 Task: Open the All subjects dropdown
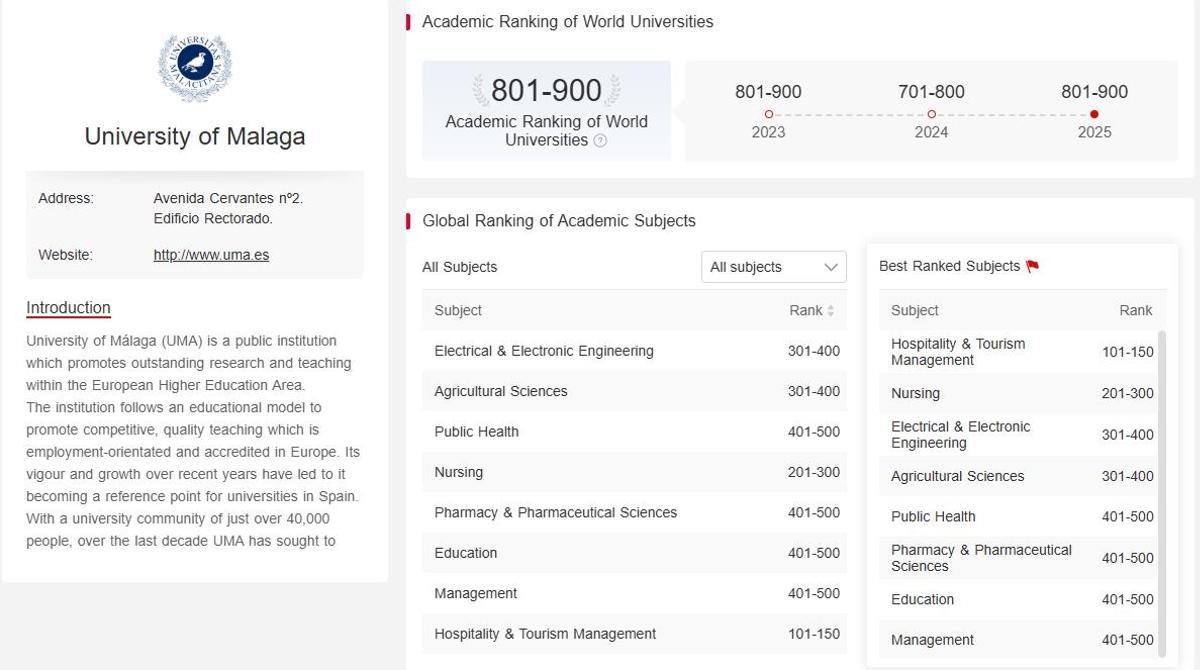pos(772,267)
